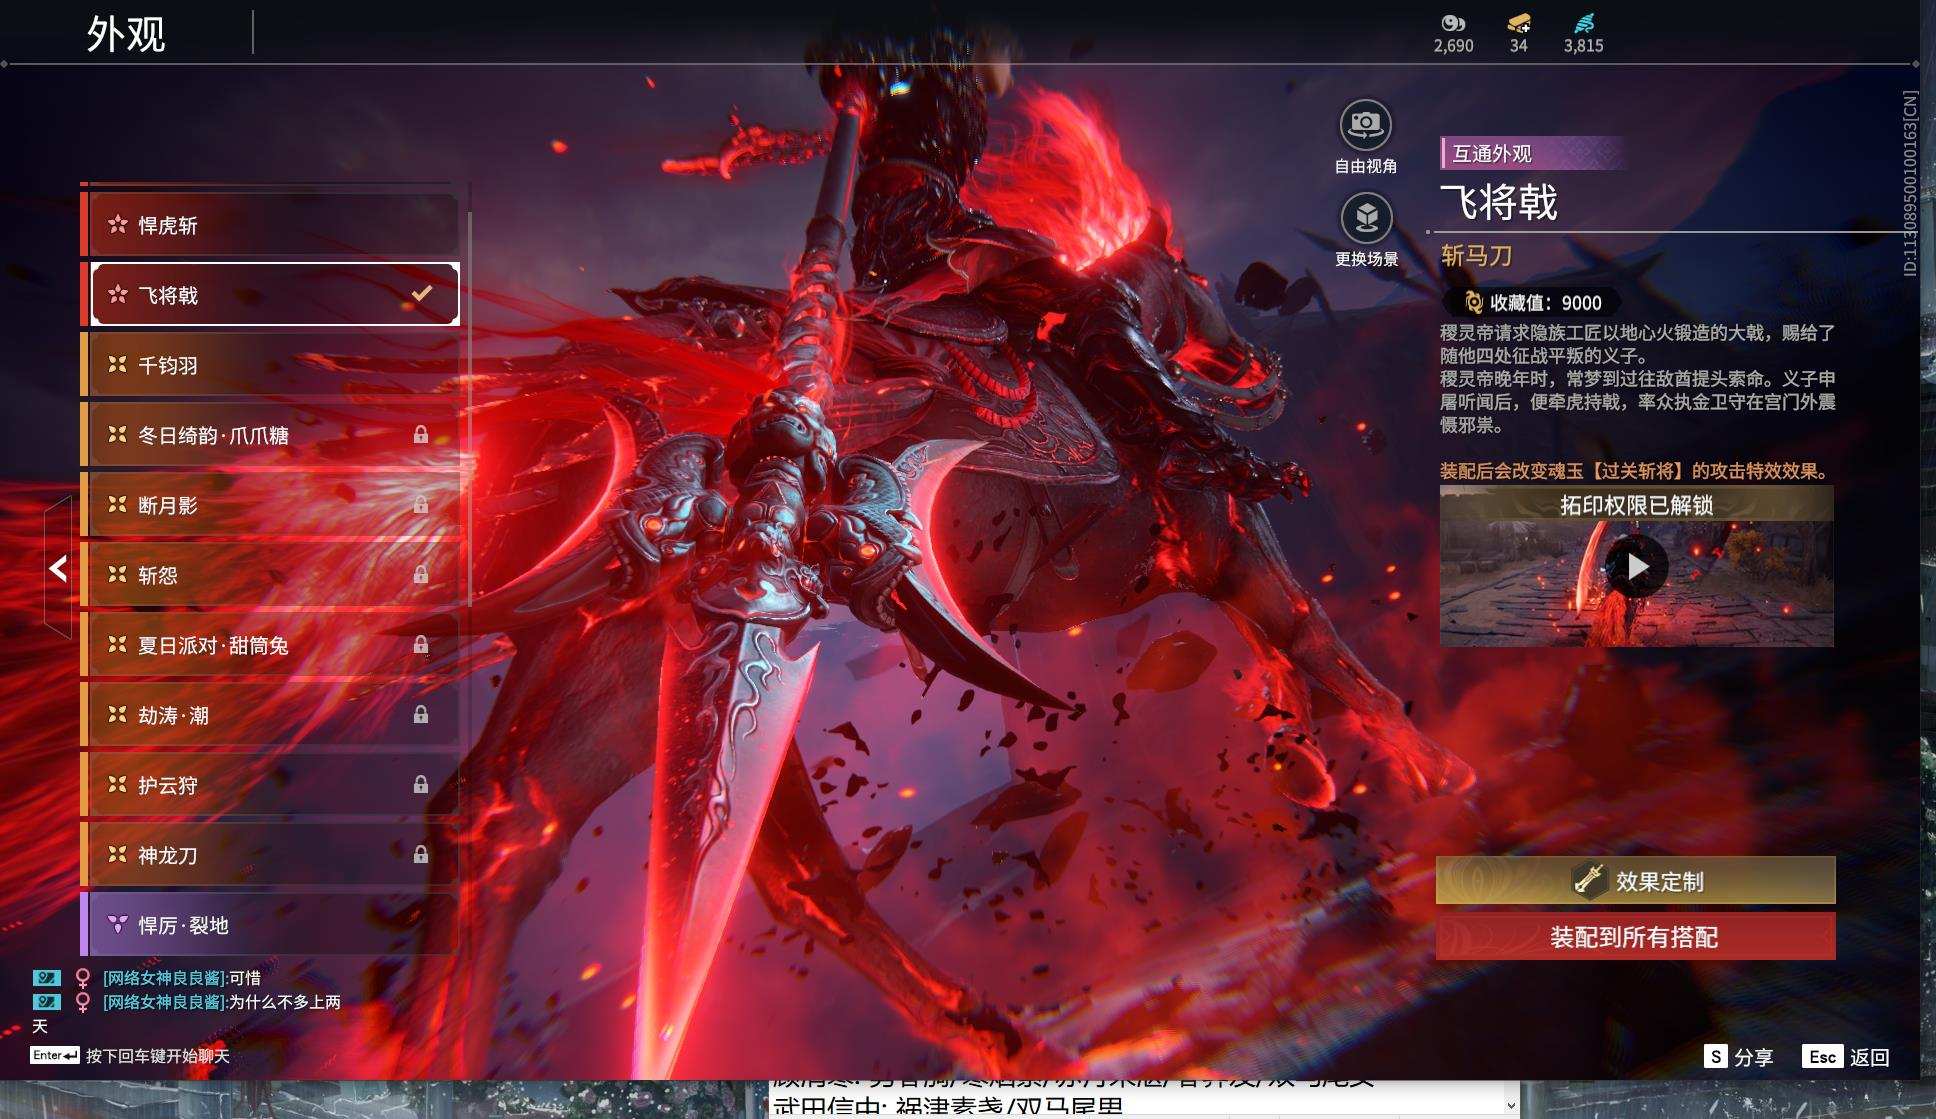This screenshot has height=1119, width=1936.
Task: Click the 外观 page title
Action: point(126,34)
